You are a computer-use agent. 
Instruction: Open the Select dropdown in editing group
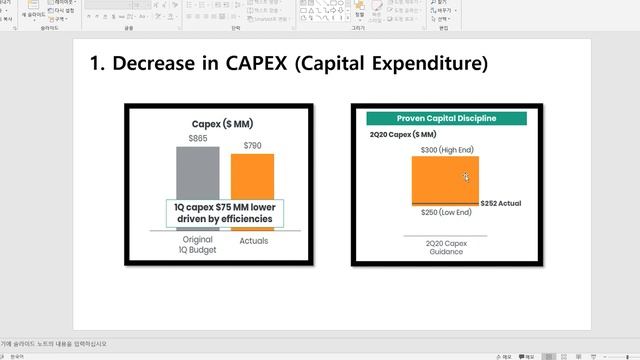coord(441,19)
